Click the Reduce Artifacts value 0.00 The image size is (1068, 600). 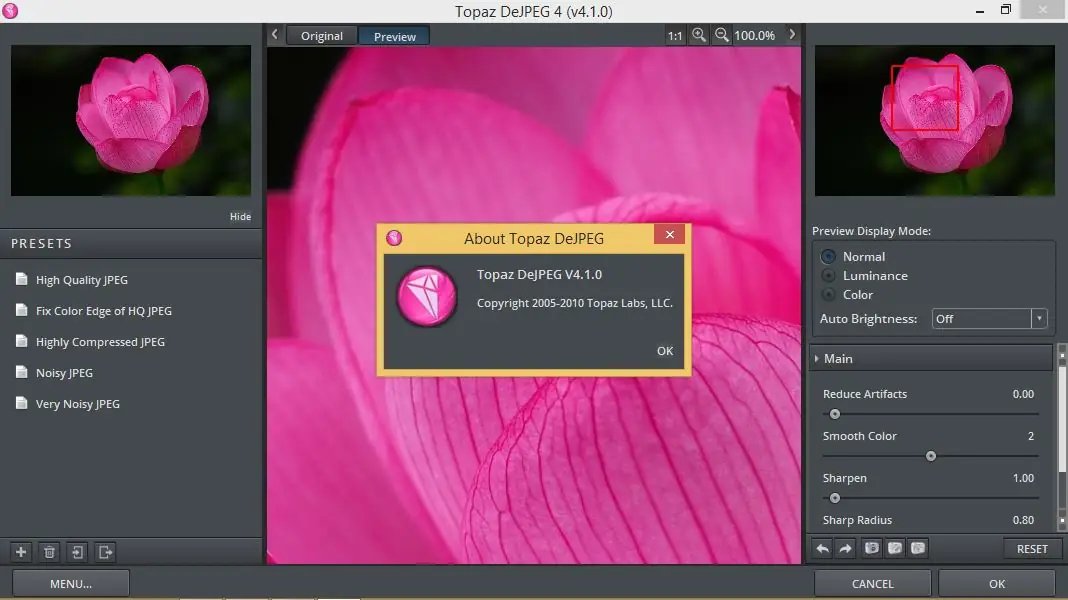[x=1023, y=394]
